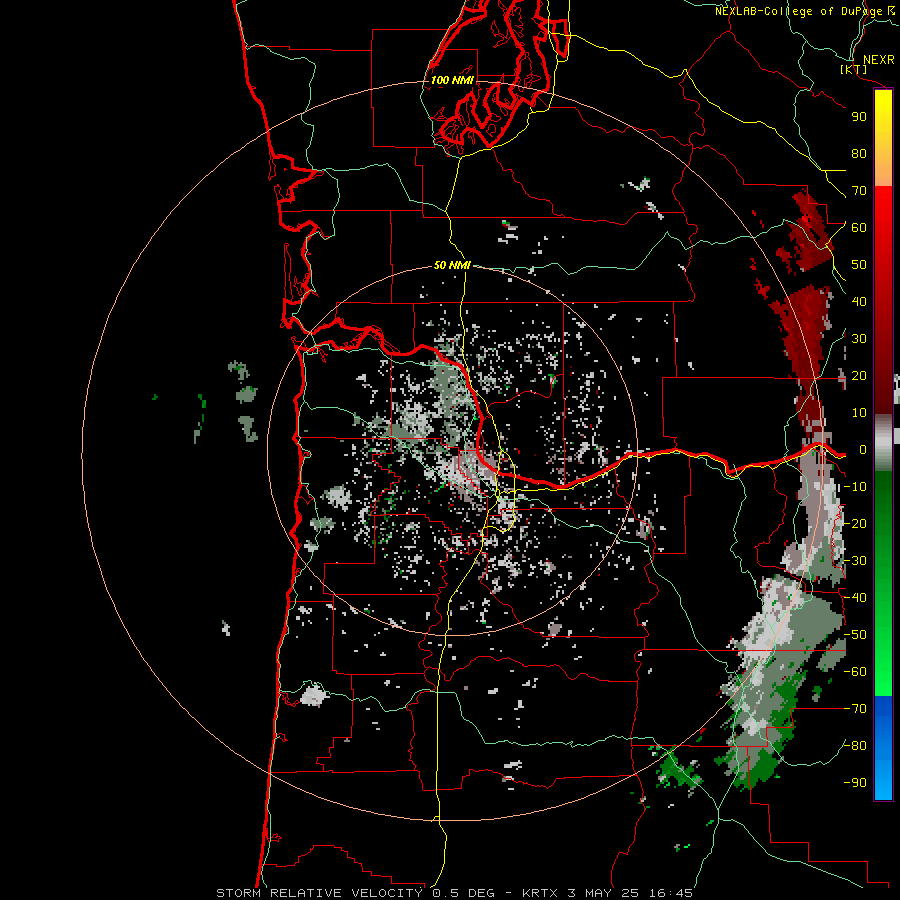Select the positive 30 scale value
Viewport: 900px width, 900px height.
click(x=859, y=339)
